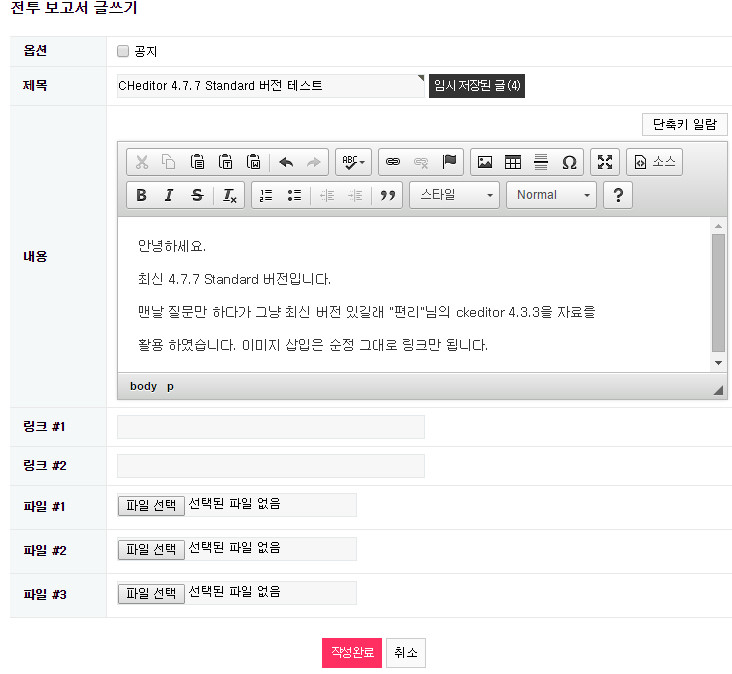Click the Strikethrough icon
This screenshot has width=732, height=674.
[x=197, y=195]
